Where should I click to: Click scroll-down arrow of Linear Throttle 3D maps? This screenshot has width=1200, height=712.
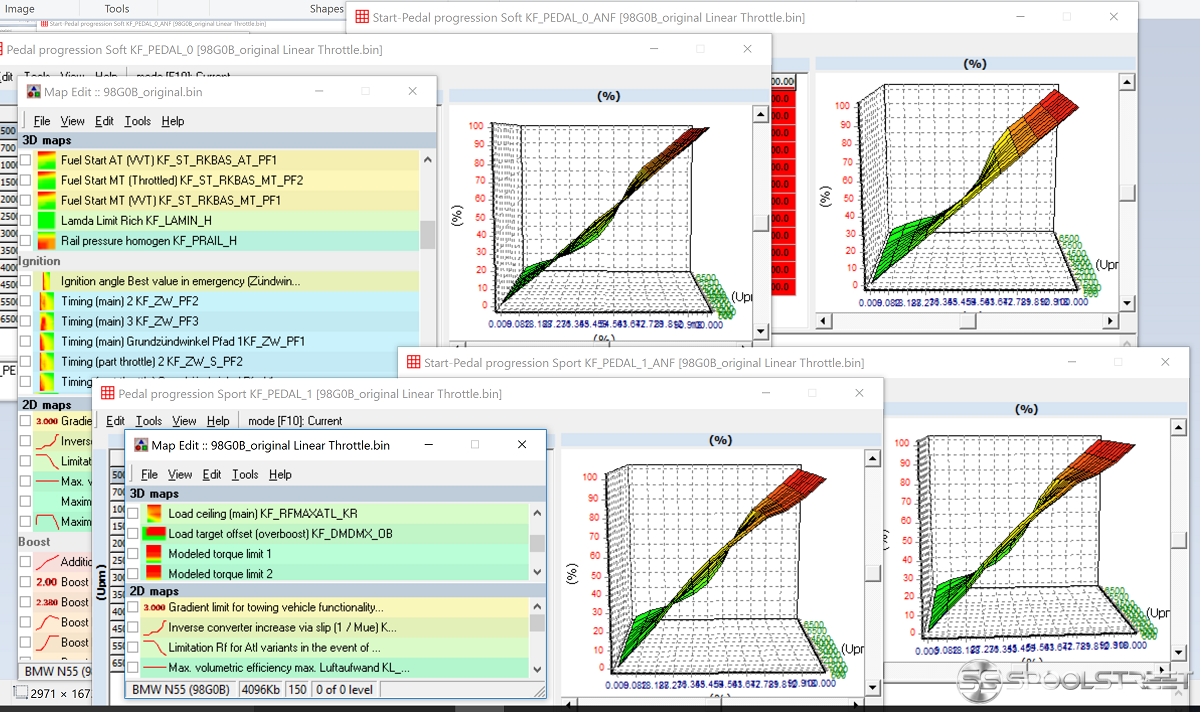(x=538, y=573)
